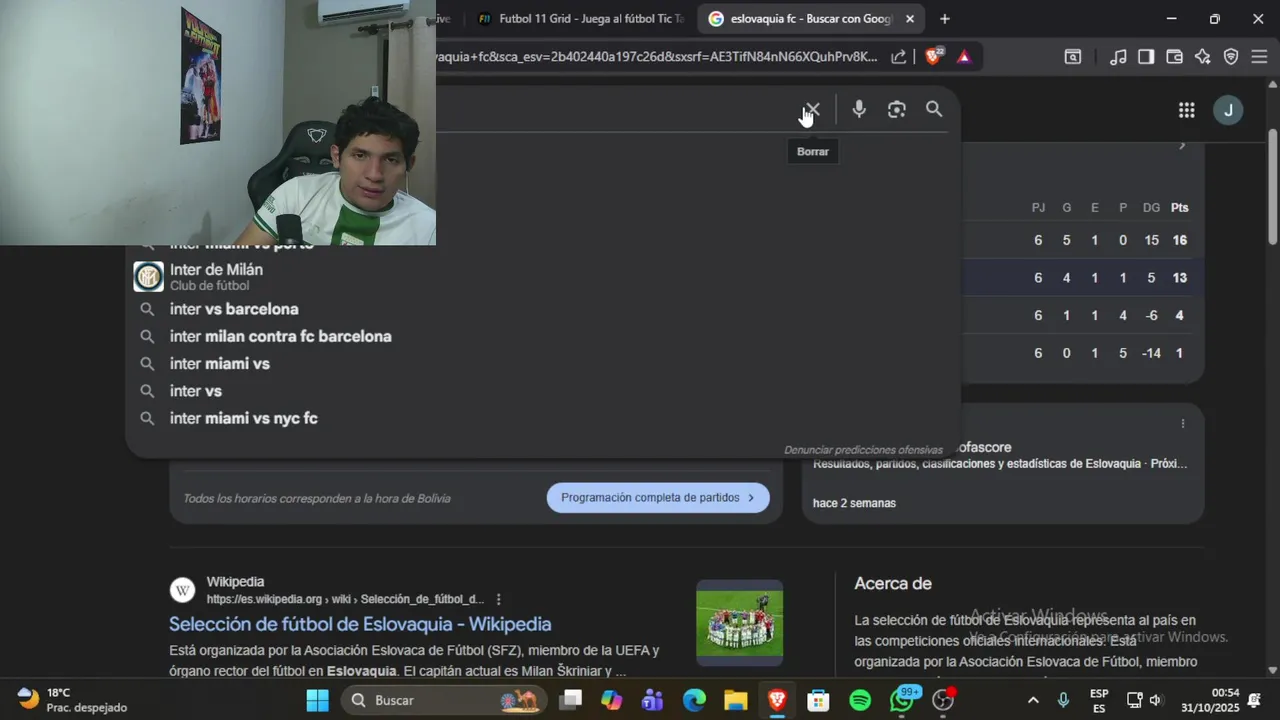Screen dimensions: 1280x720
Task: Open Copilot from the taskbar
Action: pyautogui.click(x=611, y=700)
